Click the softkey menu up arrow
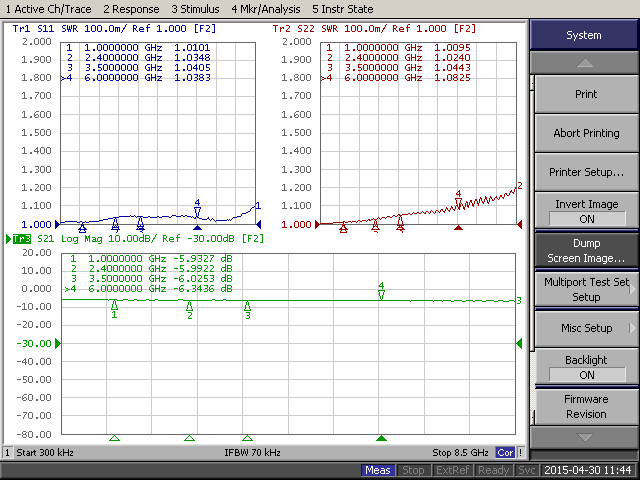640x480 pixels. tap(584, 62)
